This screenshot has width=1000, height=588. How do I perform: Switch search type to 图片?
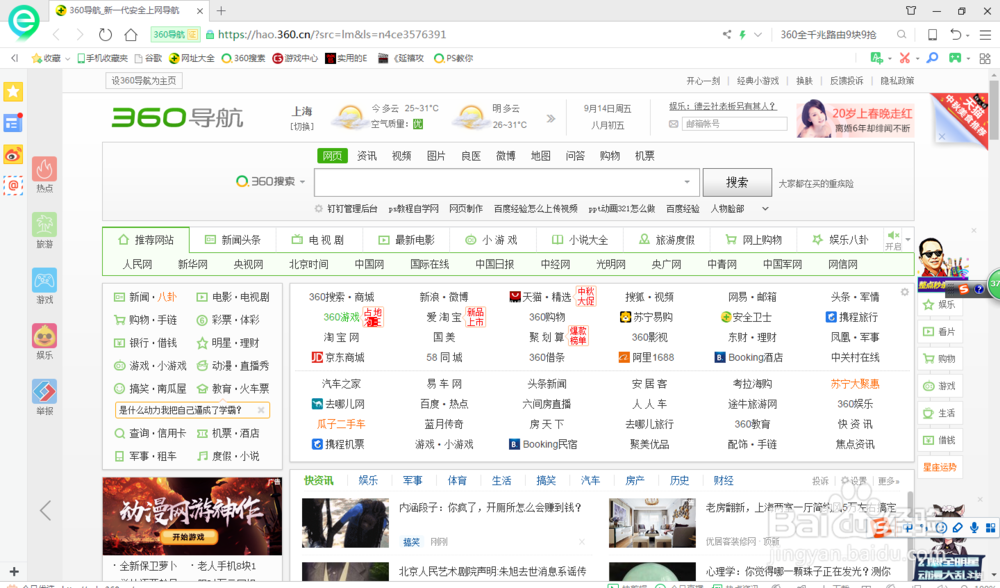tap(436, 156)
